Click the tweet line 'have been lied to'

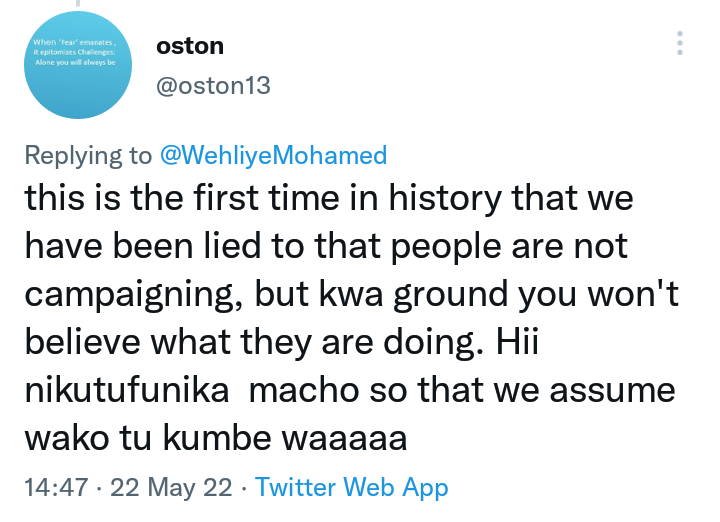(326, 246)
